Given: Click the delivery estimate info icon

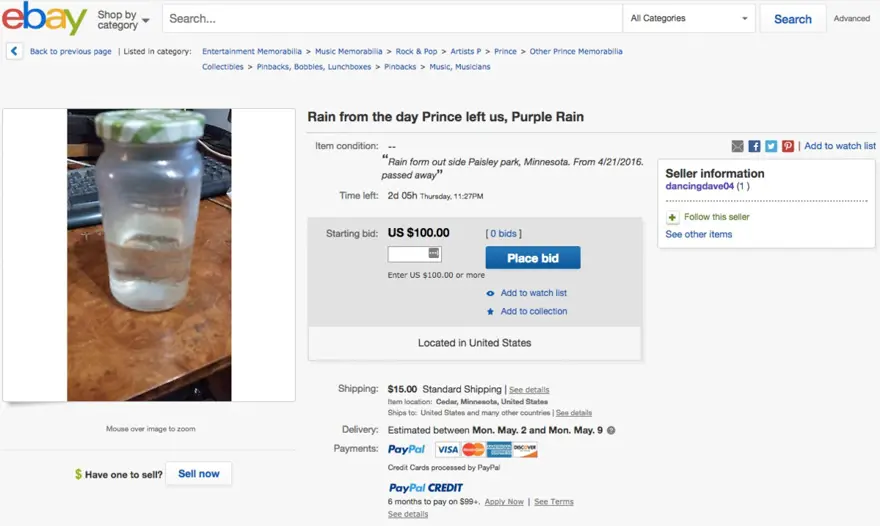Looking at the screenshot, I should [611, 430].
